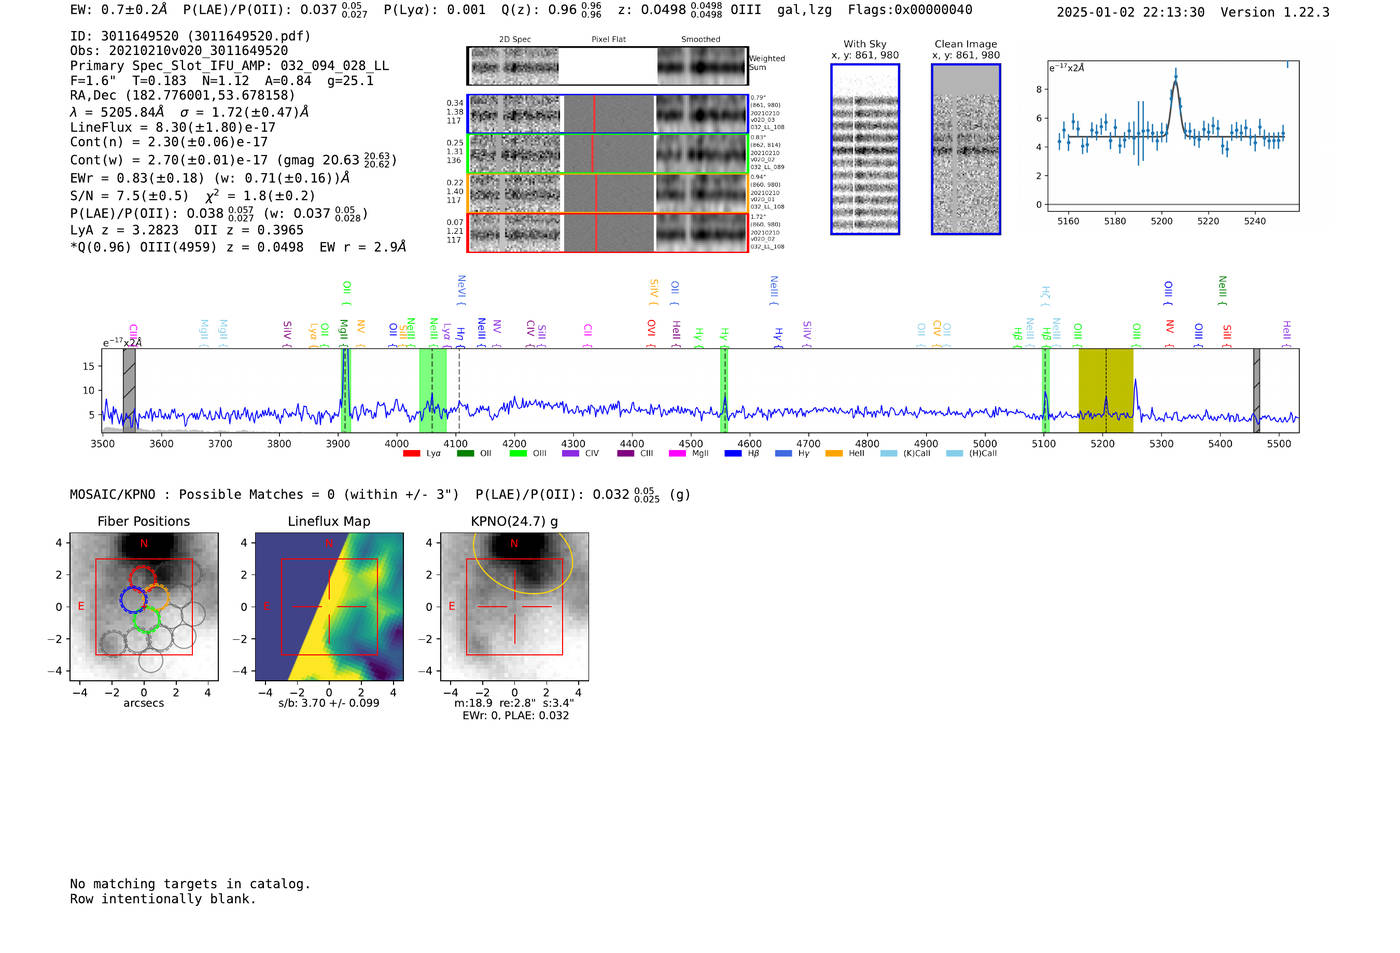Viewport: 1400px width, 953px height.
Task: Select the green band near 3910Å
Action: point(346,390)
